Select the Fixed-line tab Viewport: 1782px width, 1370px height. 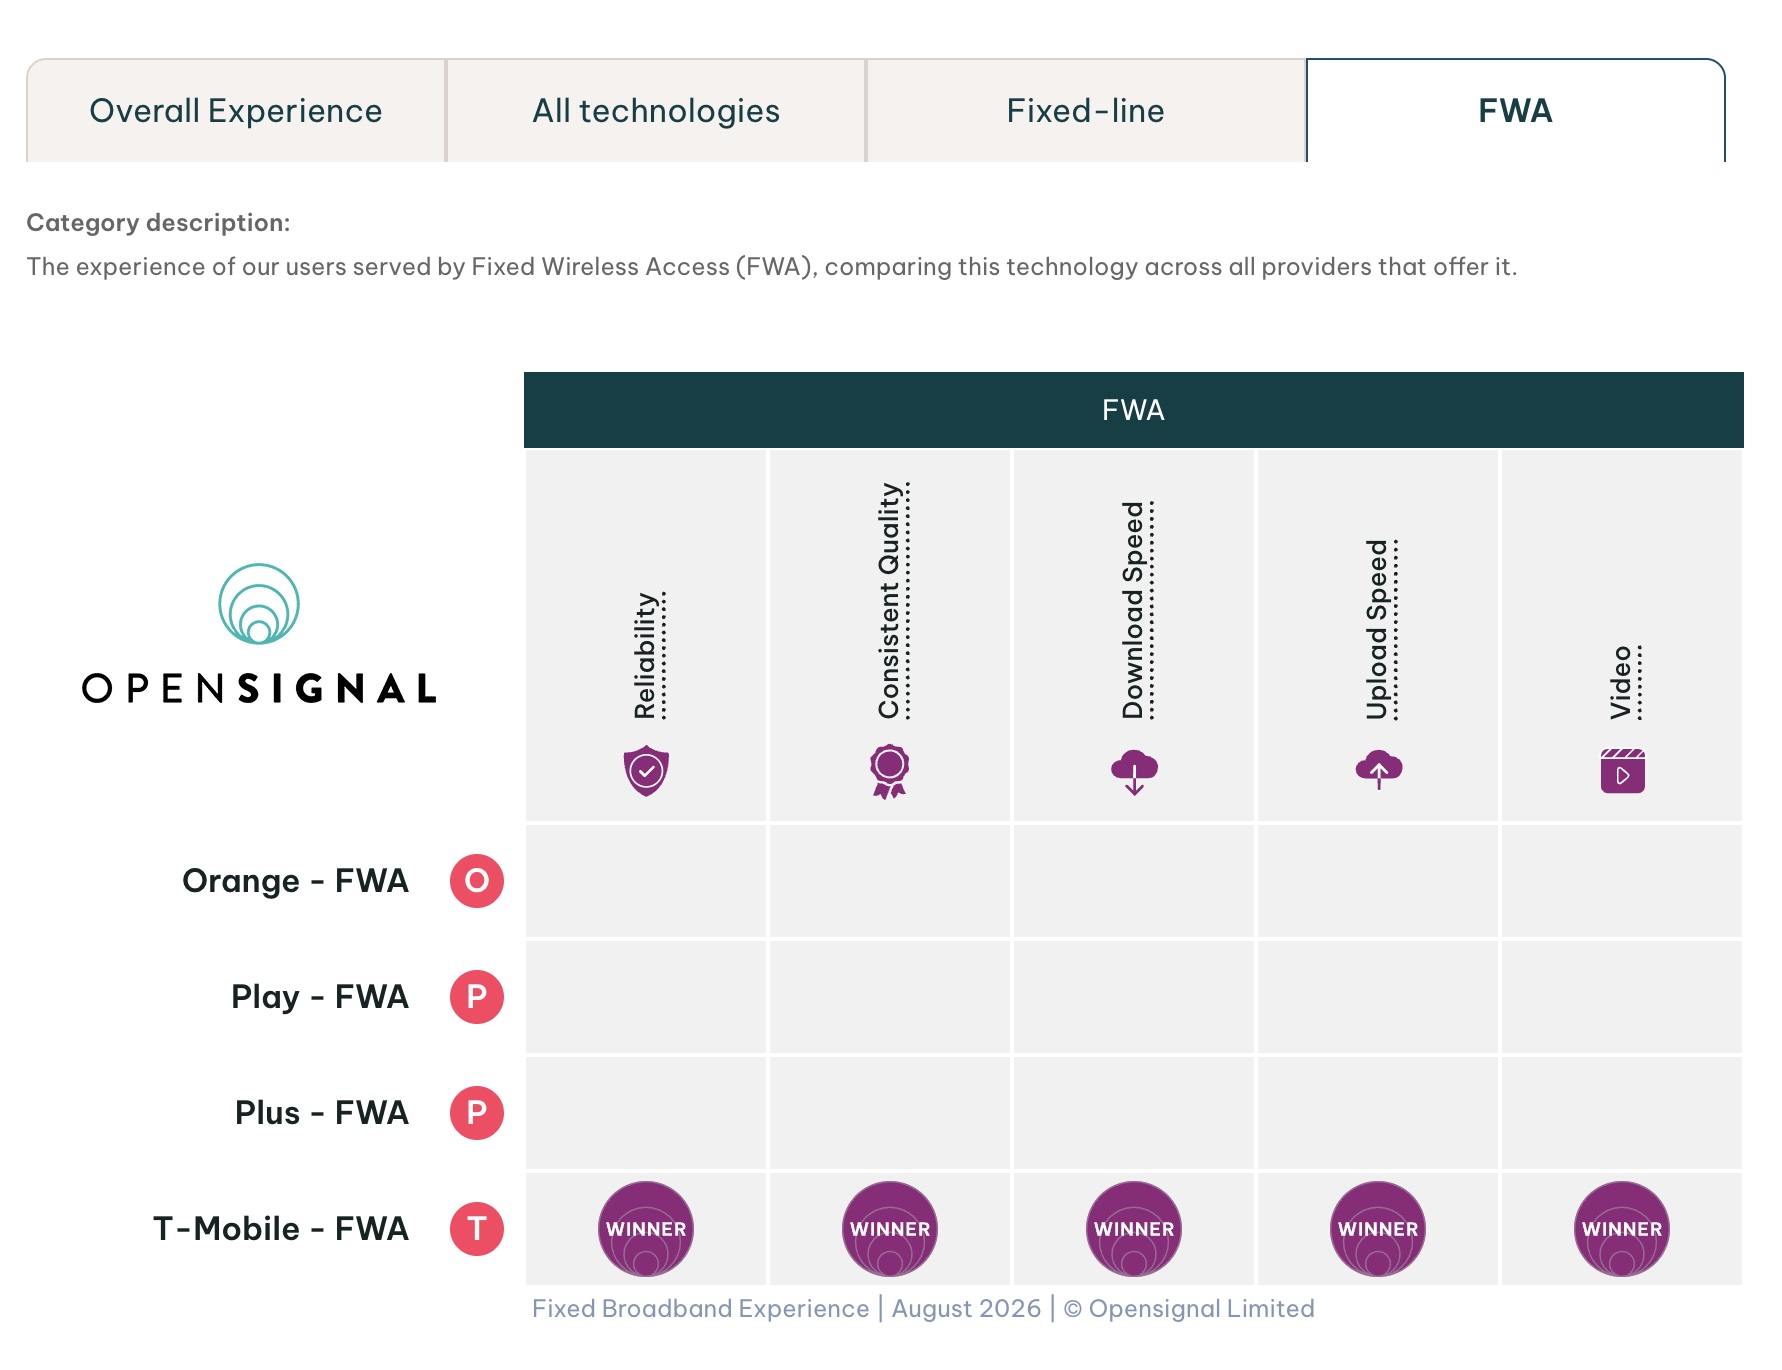1086,111
